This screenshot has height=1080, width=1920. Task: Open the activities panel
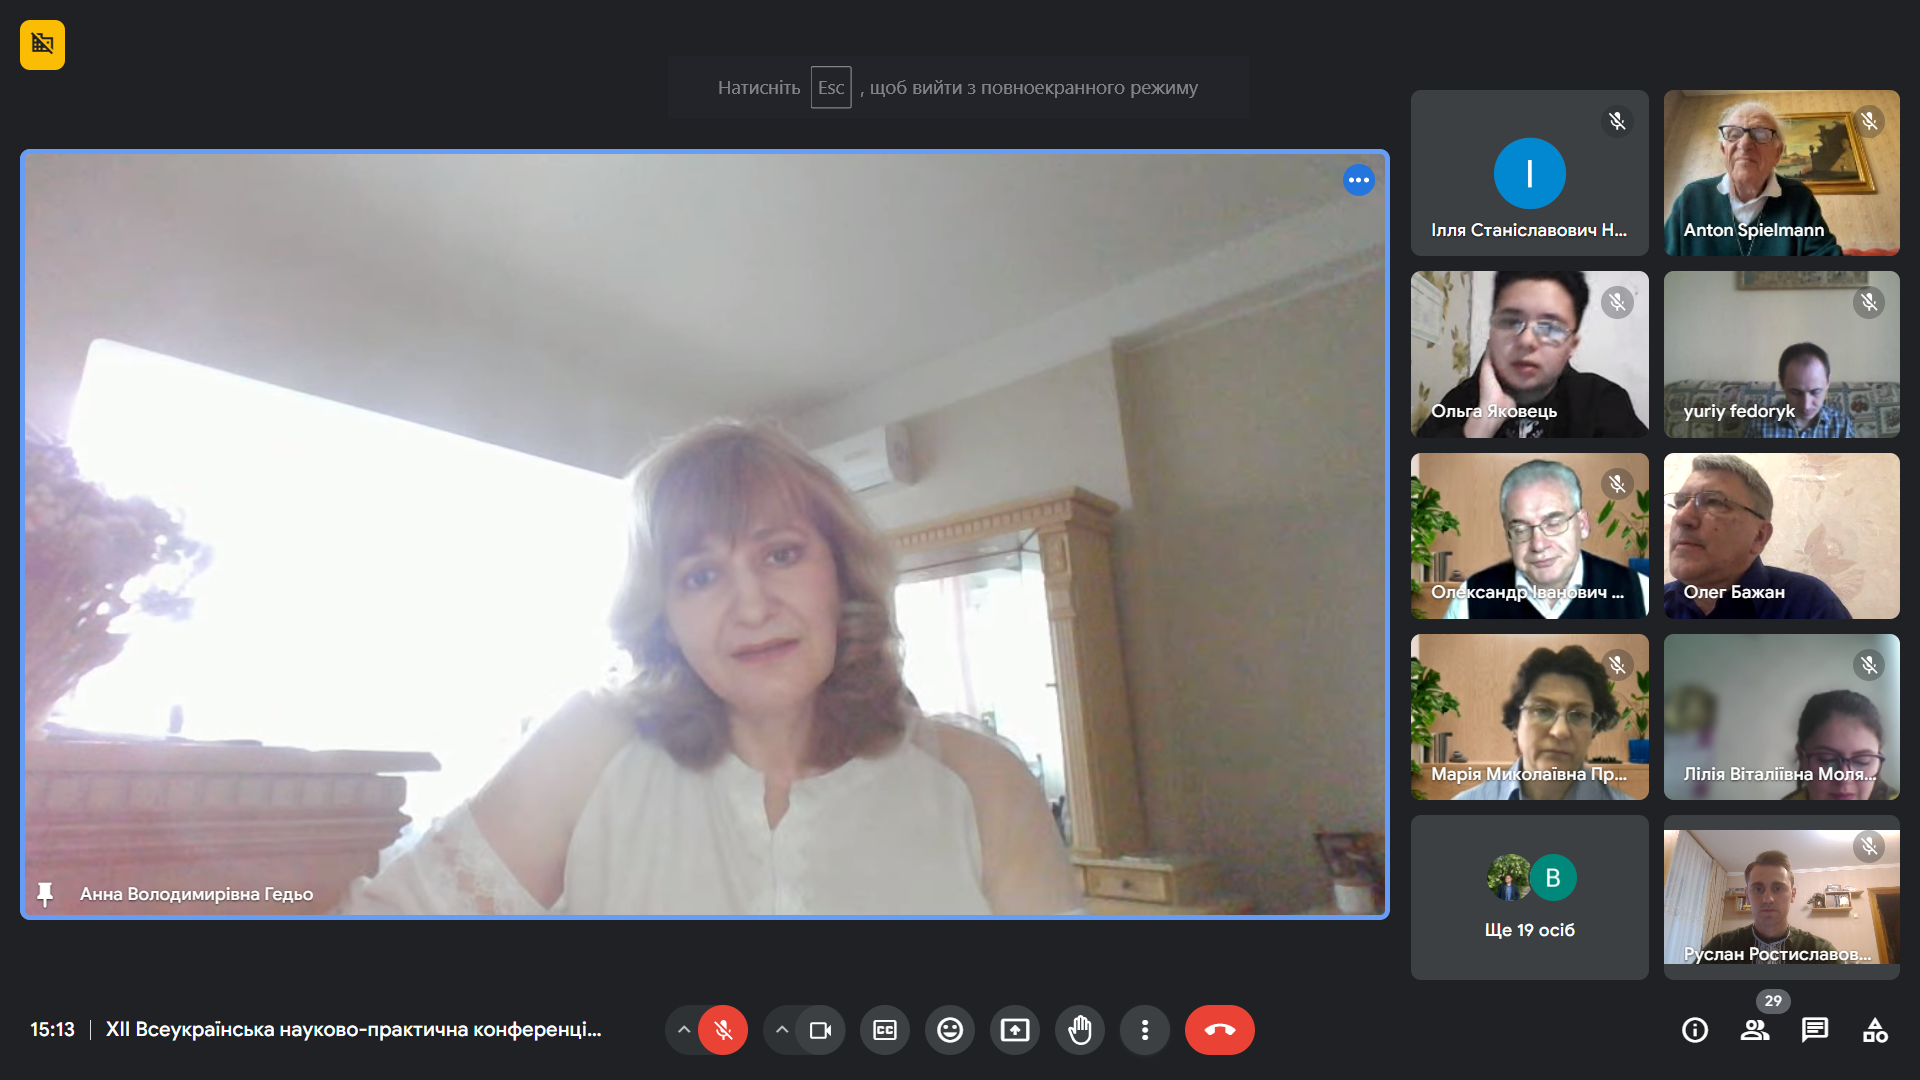click(1875, 1030)
